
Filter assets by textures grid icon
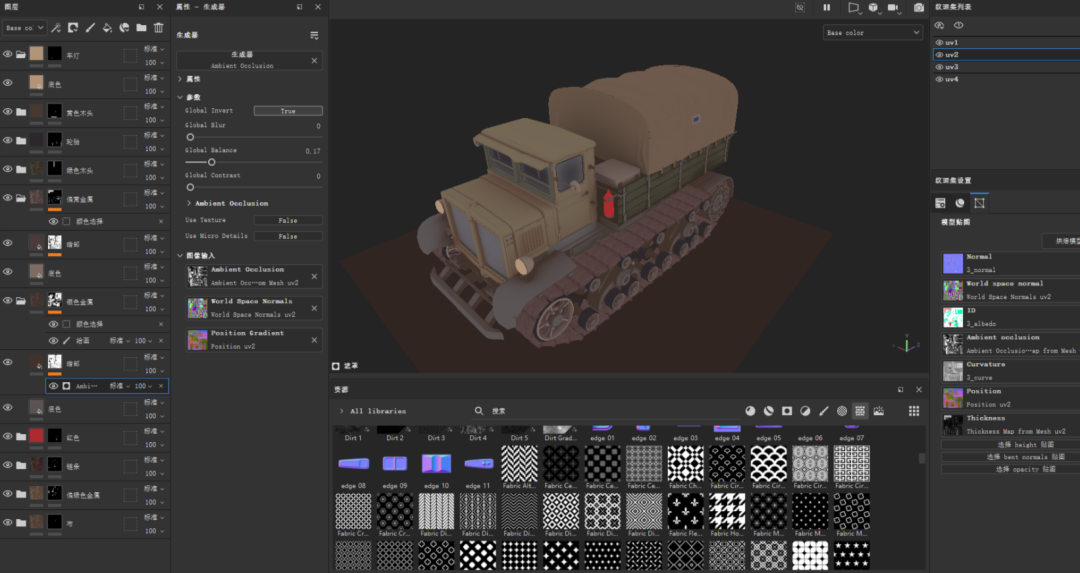pyautogui.click(x=860, y=411)
